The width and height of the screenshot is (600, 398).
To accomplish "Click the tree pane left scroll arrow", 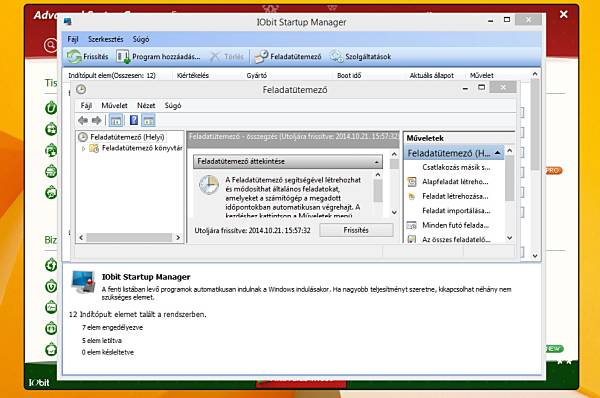I will click(x=81, y=238).
